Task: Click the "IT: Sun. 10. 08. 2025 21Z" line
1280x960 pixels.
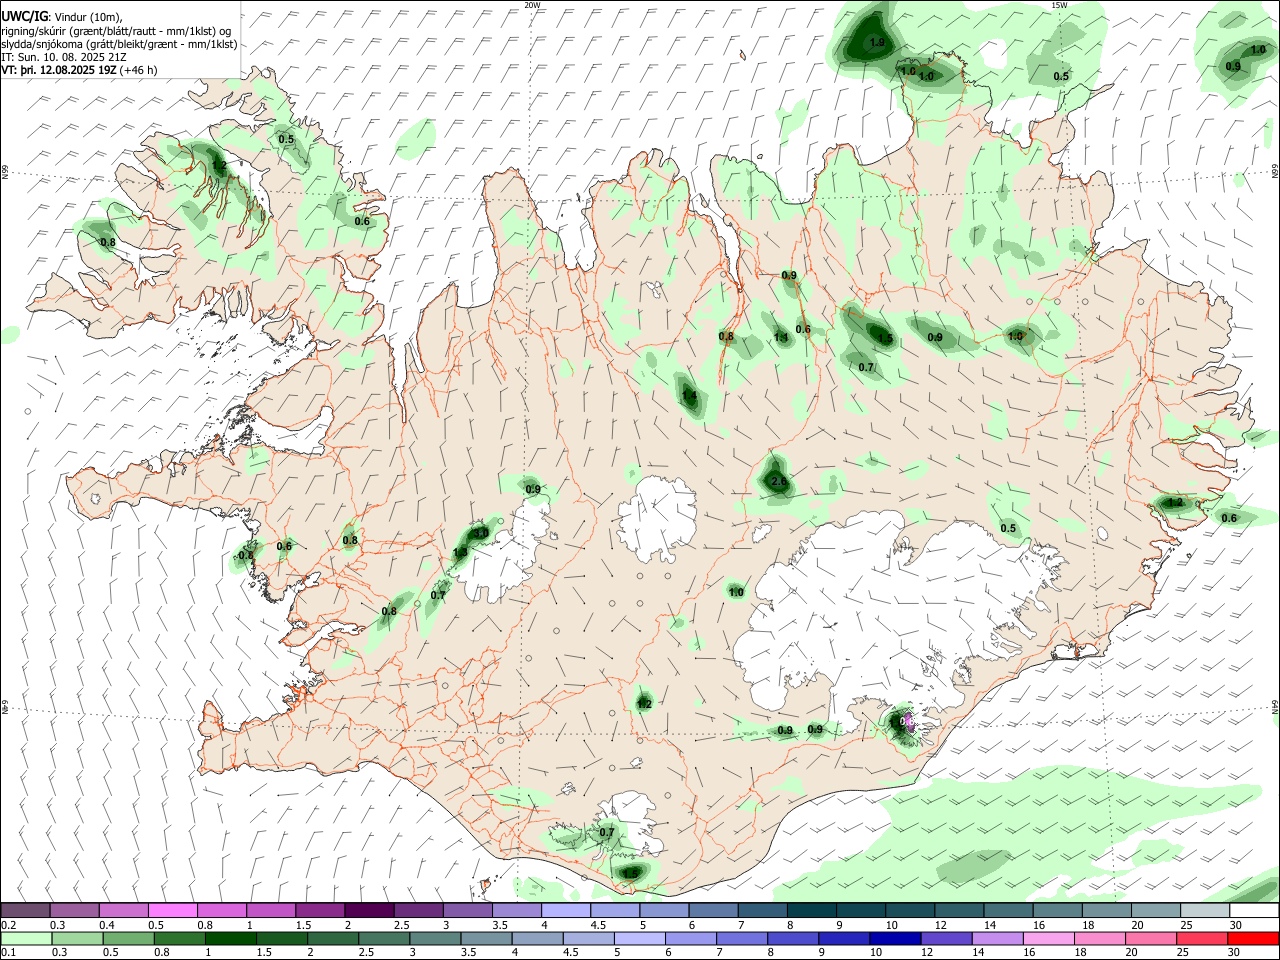Action: (x=64, y=57)
